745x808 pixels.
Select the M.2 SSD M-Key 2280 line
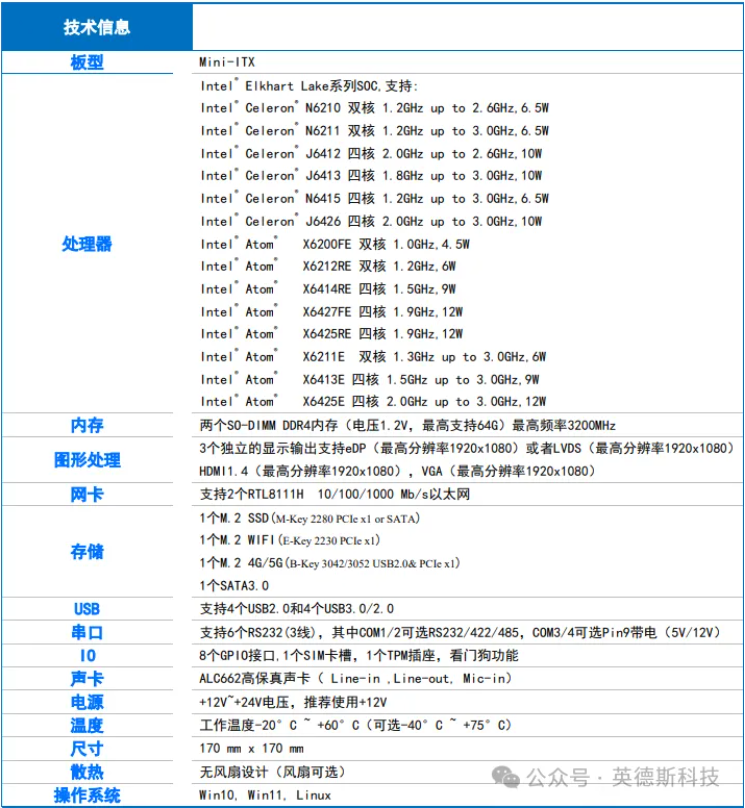tap(310, 518)
